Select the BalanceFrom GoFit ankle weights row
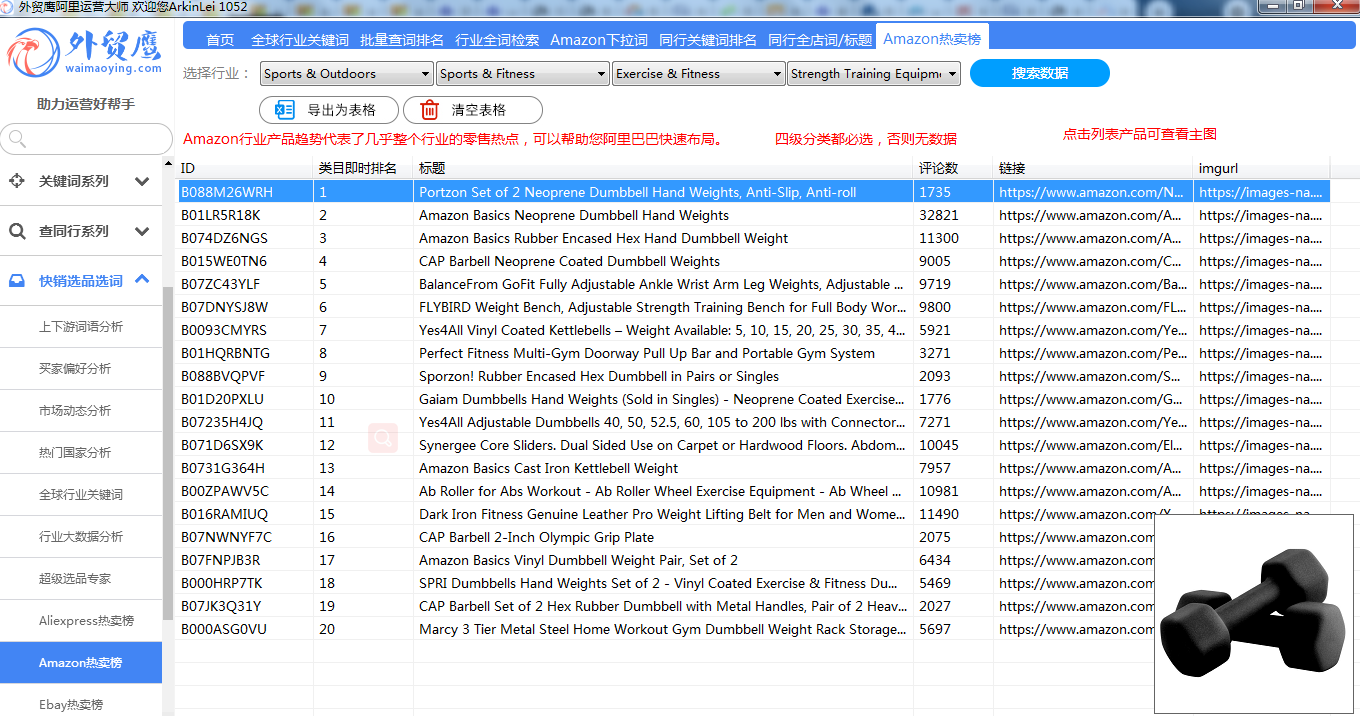Image resolution: width=1360 pixels, height=716 pixels. pos(753,284)
